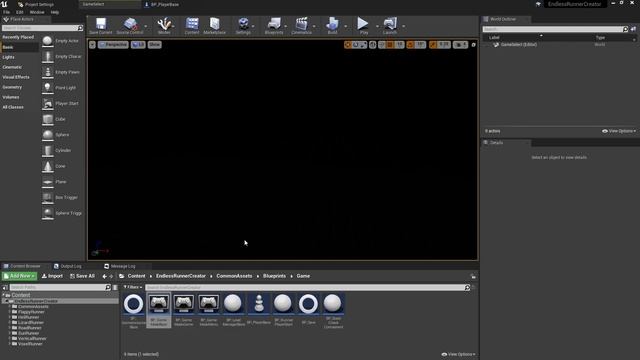Toggle surface snapping in the viewport toolbar
Image resolution: width=640 pixels, height=360 pixels.
382,44
